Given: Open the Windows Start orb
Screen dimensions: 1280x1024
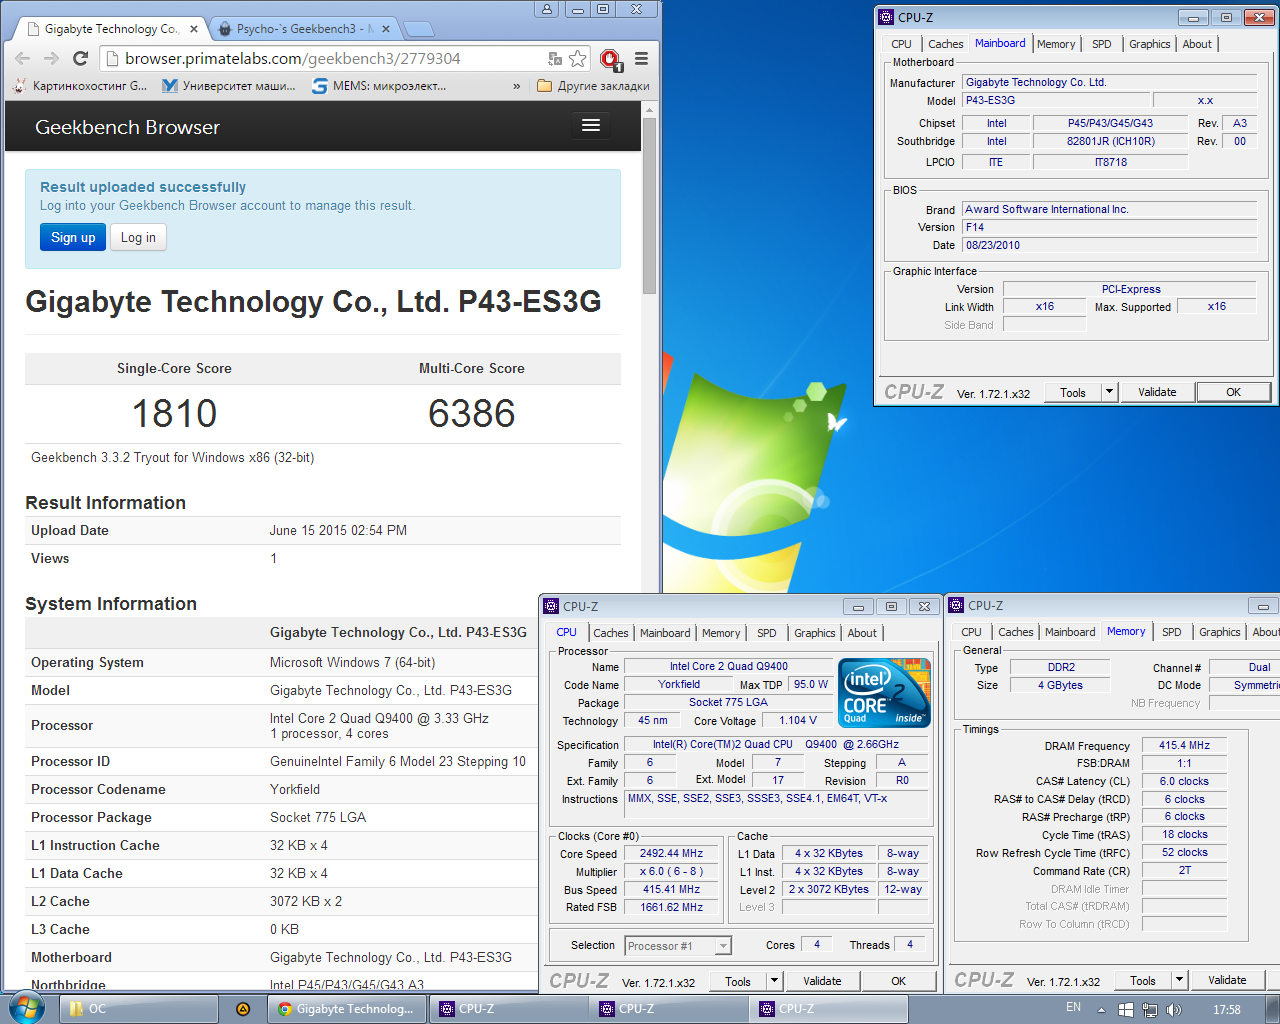Looking at the screenshot, I should coord(25,1008).
